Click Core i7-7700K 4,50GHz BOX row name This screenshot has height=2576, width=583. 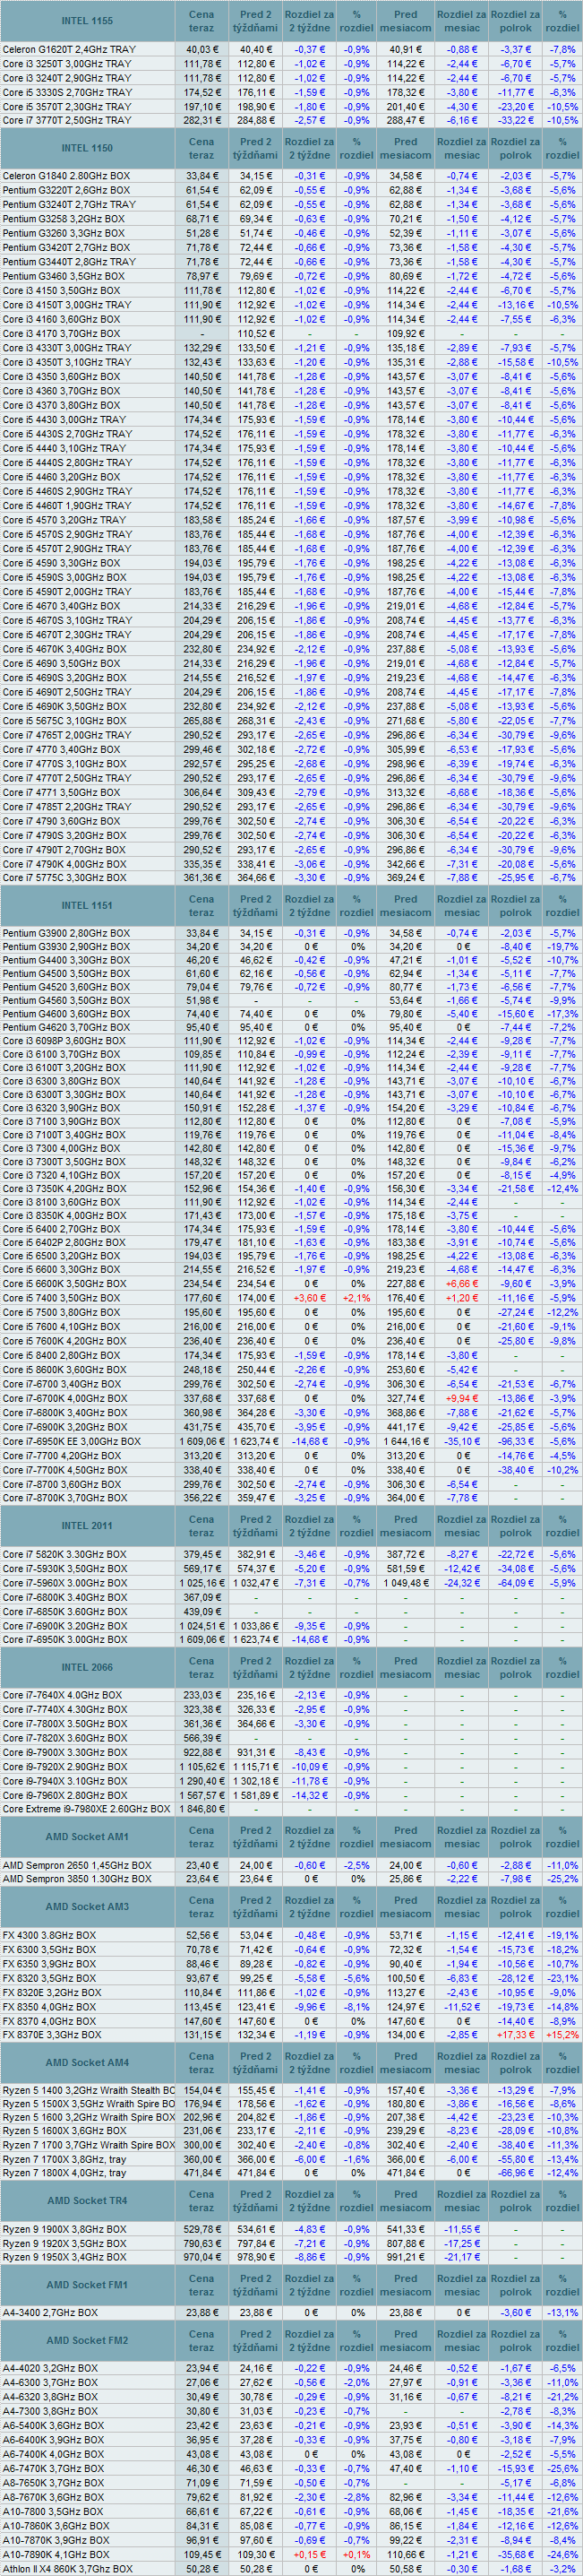[x=65, y=1470]
